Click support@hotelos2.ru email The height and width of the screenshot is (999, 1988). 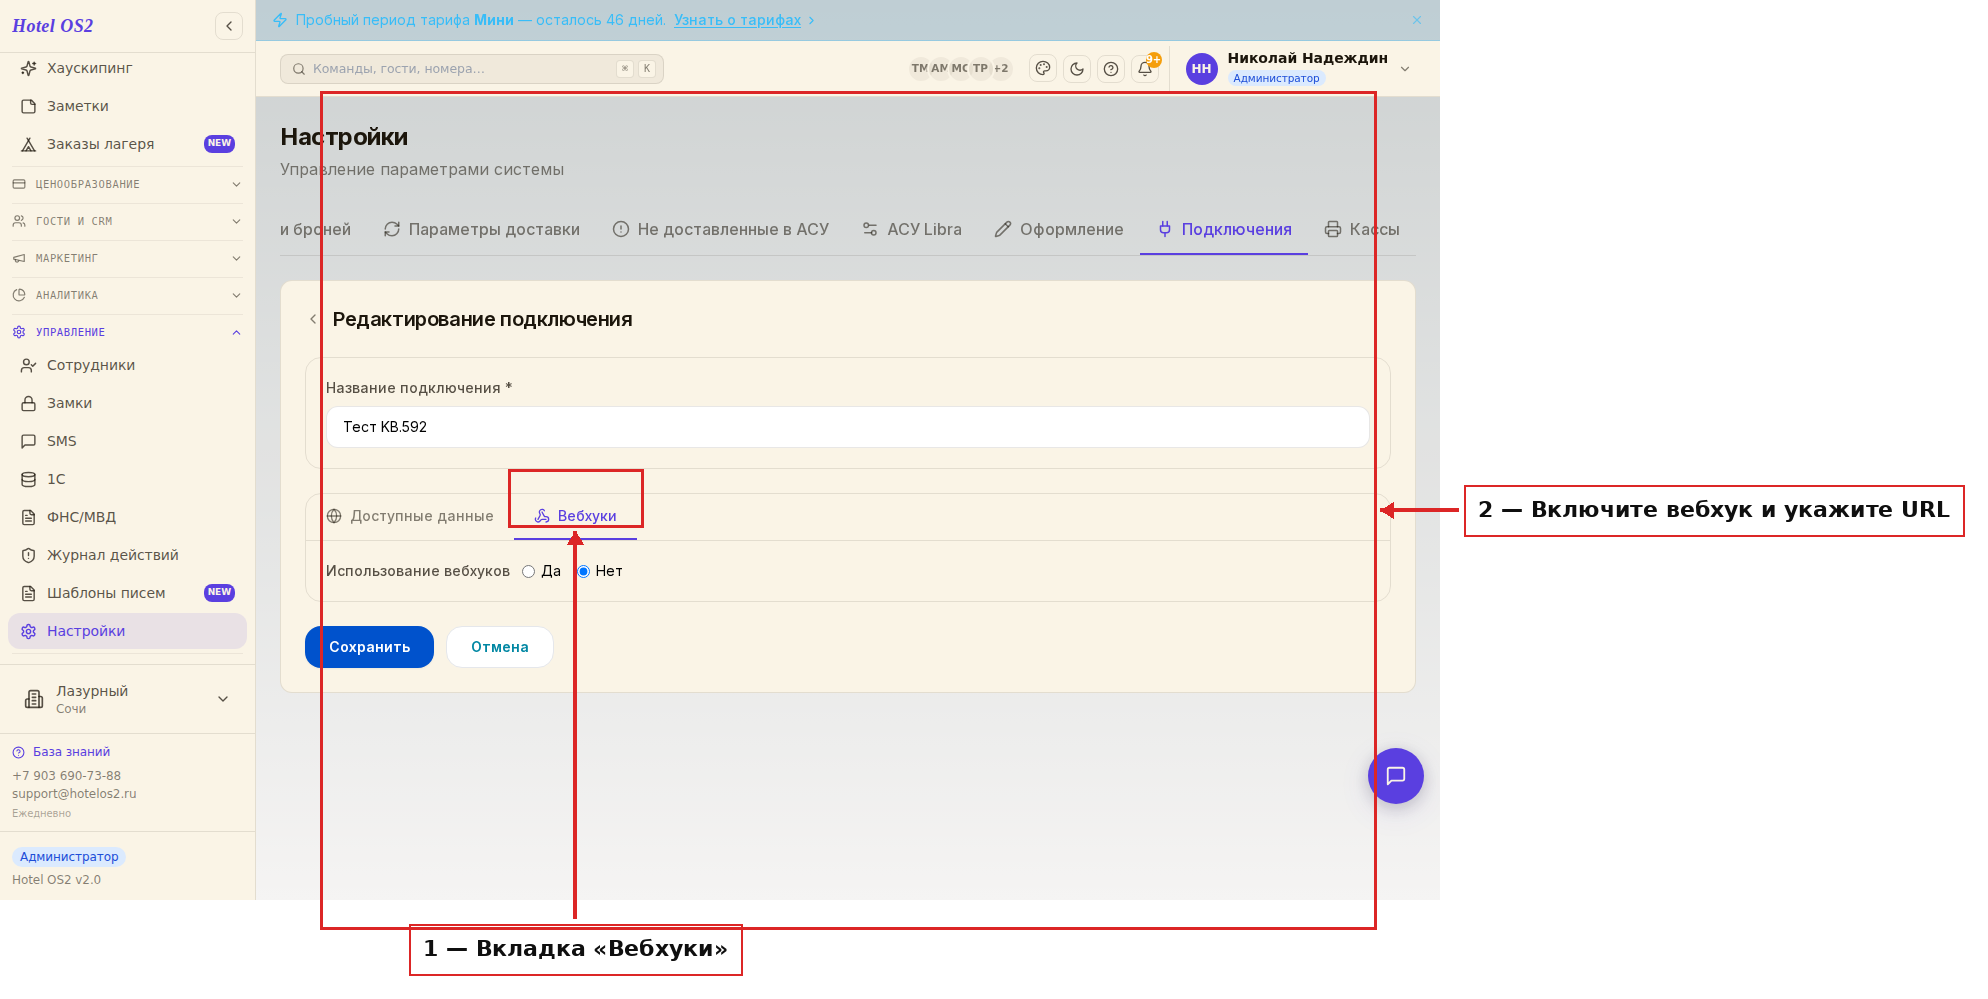click(74, 794)
